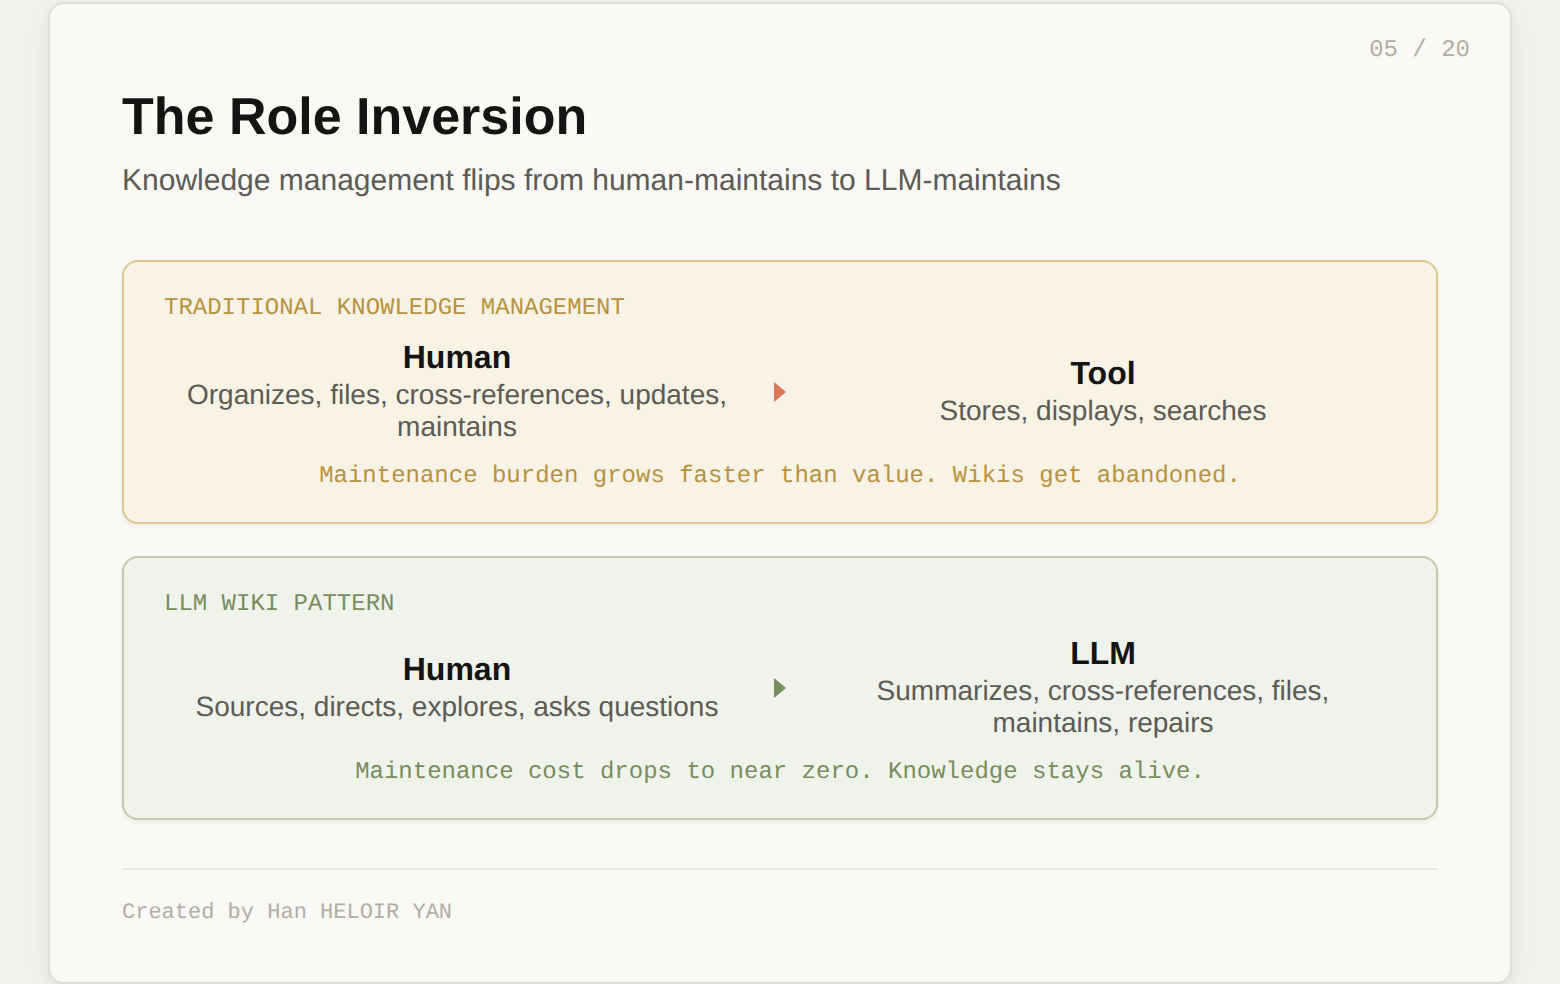This screenshot has width=1560, height=984.
Task: Click the "TRADITIONAL KNOWLEDGE MANAGEMENT" label
Action: pos(394,307)
